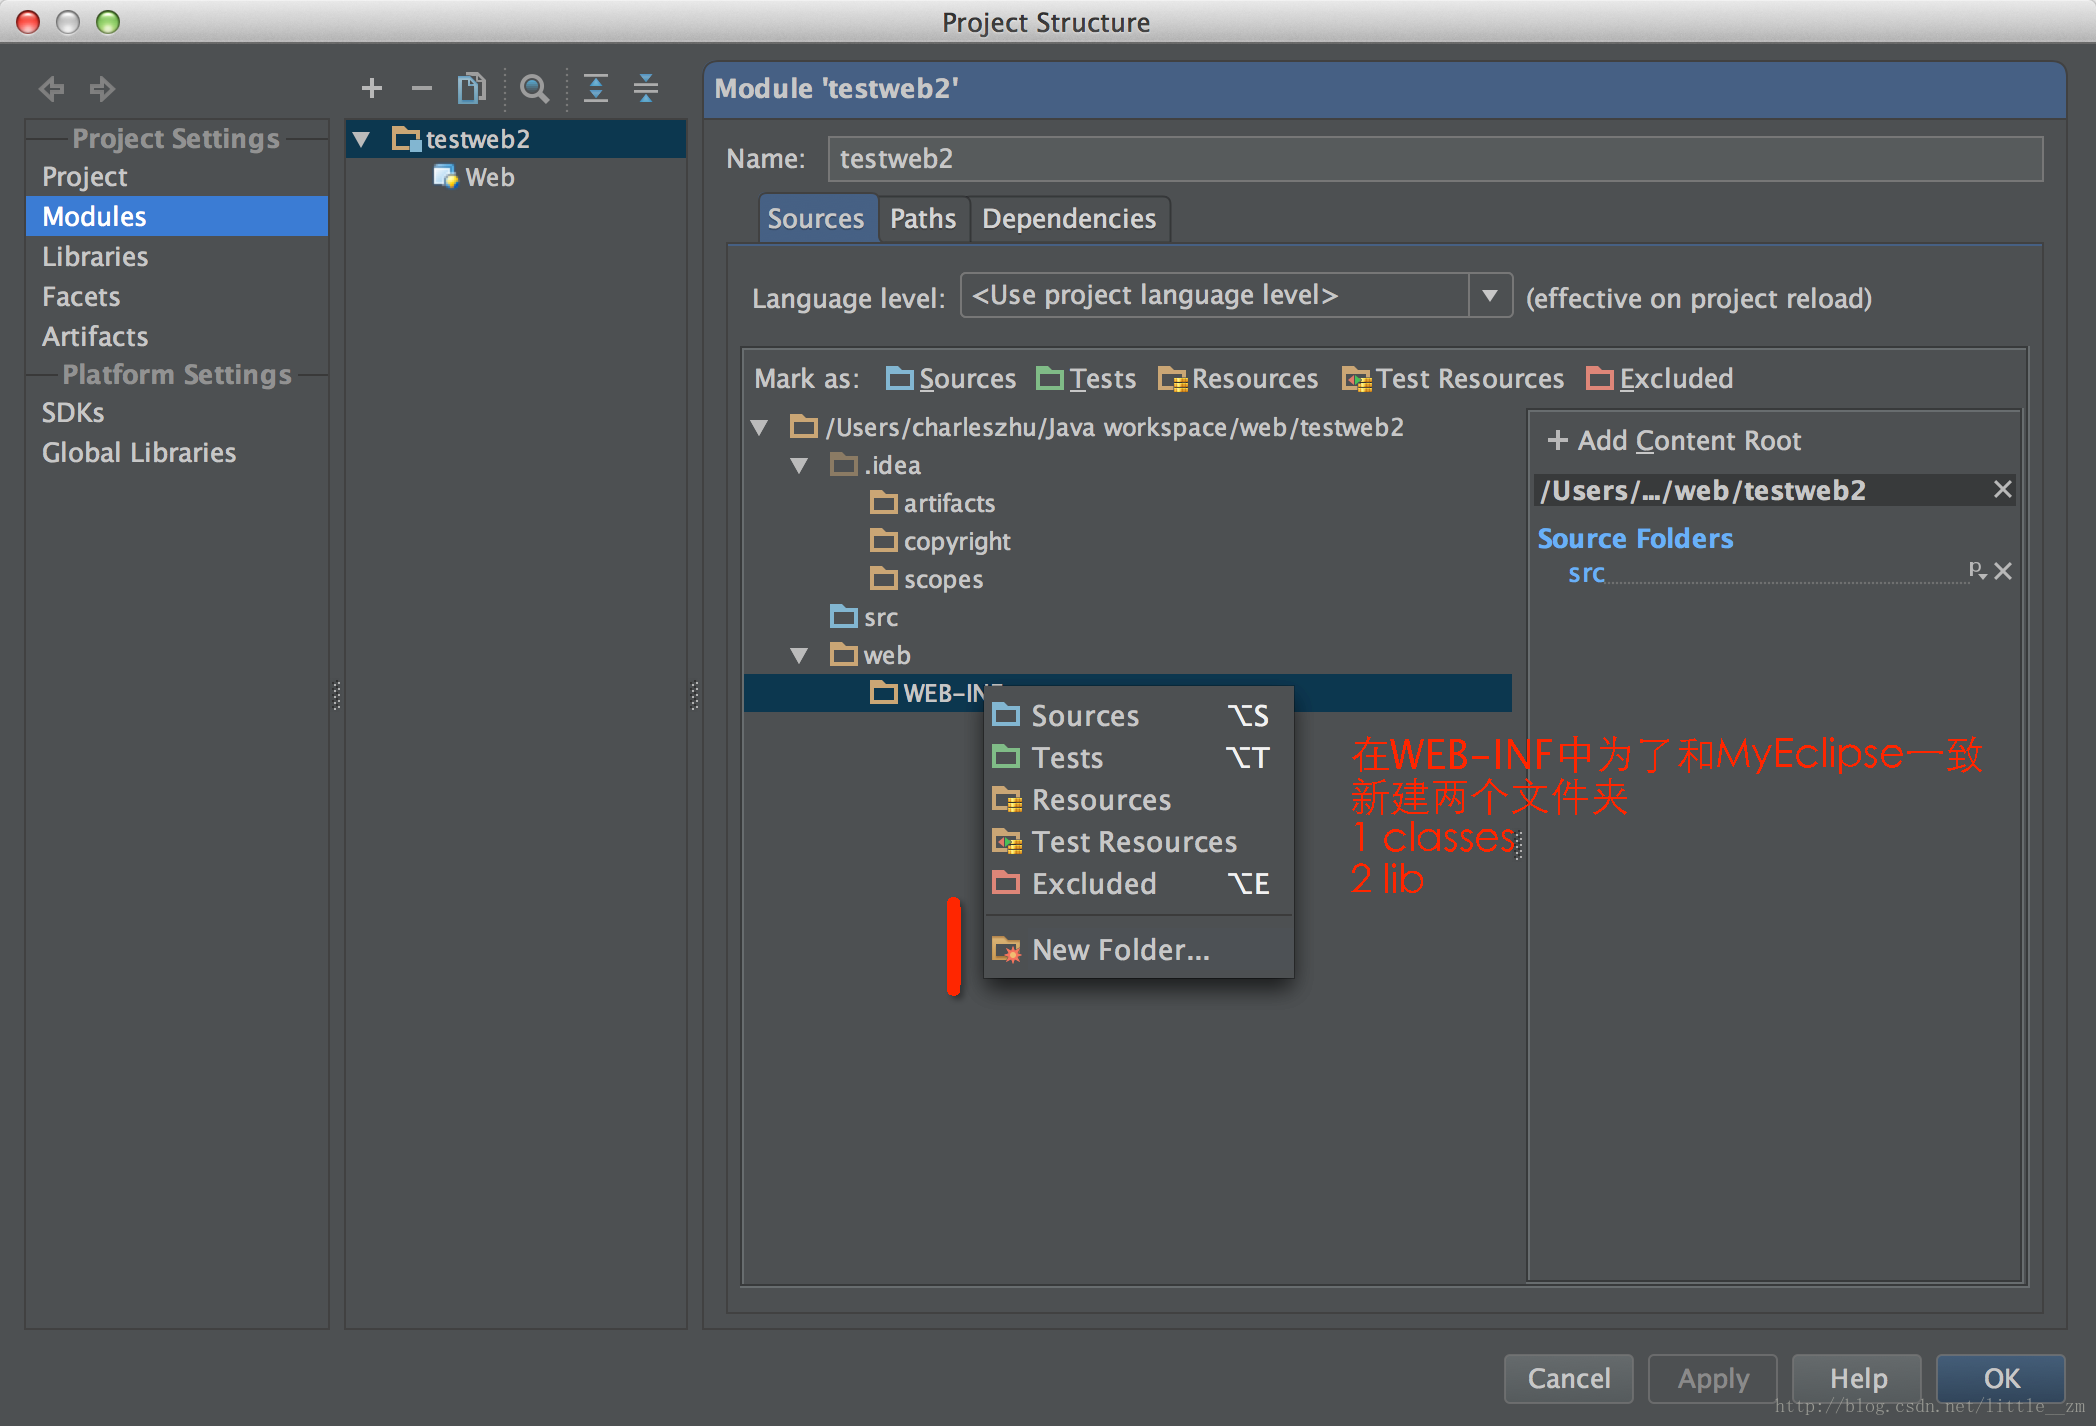Select the copyright folder
The height and width of the screenshot is (1426, 2096).
(x=940, y=542)
